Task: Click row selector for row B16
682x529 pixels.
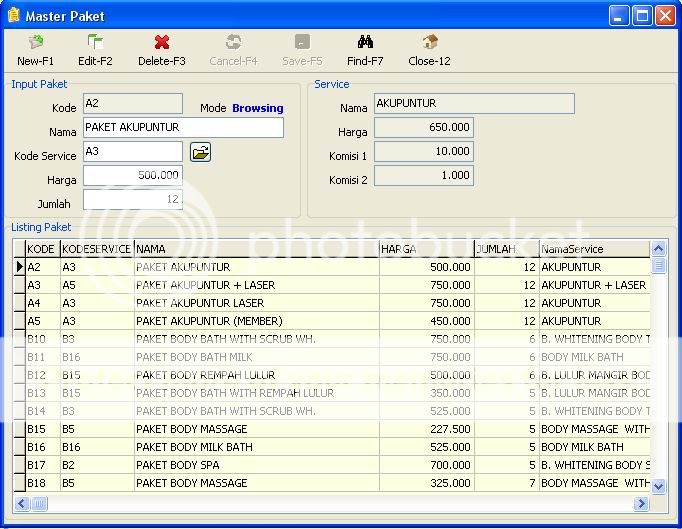Action: pyautogui.click(x=19, y=447)
